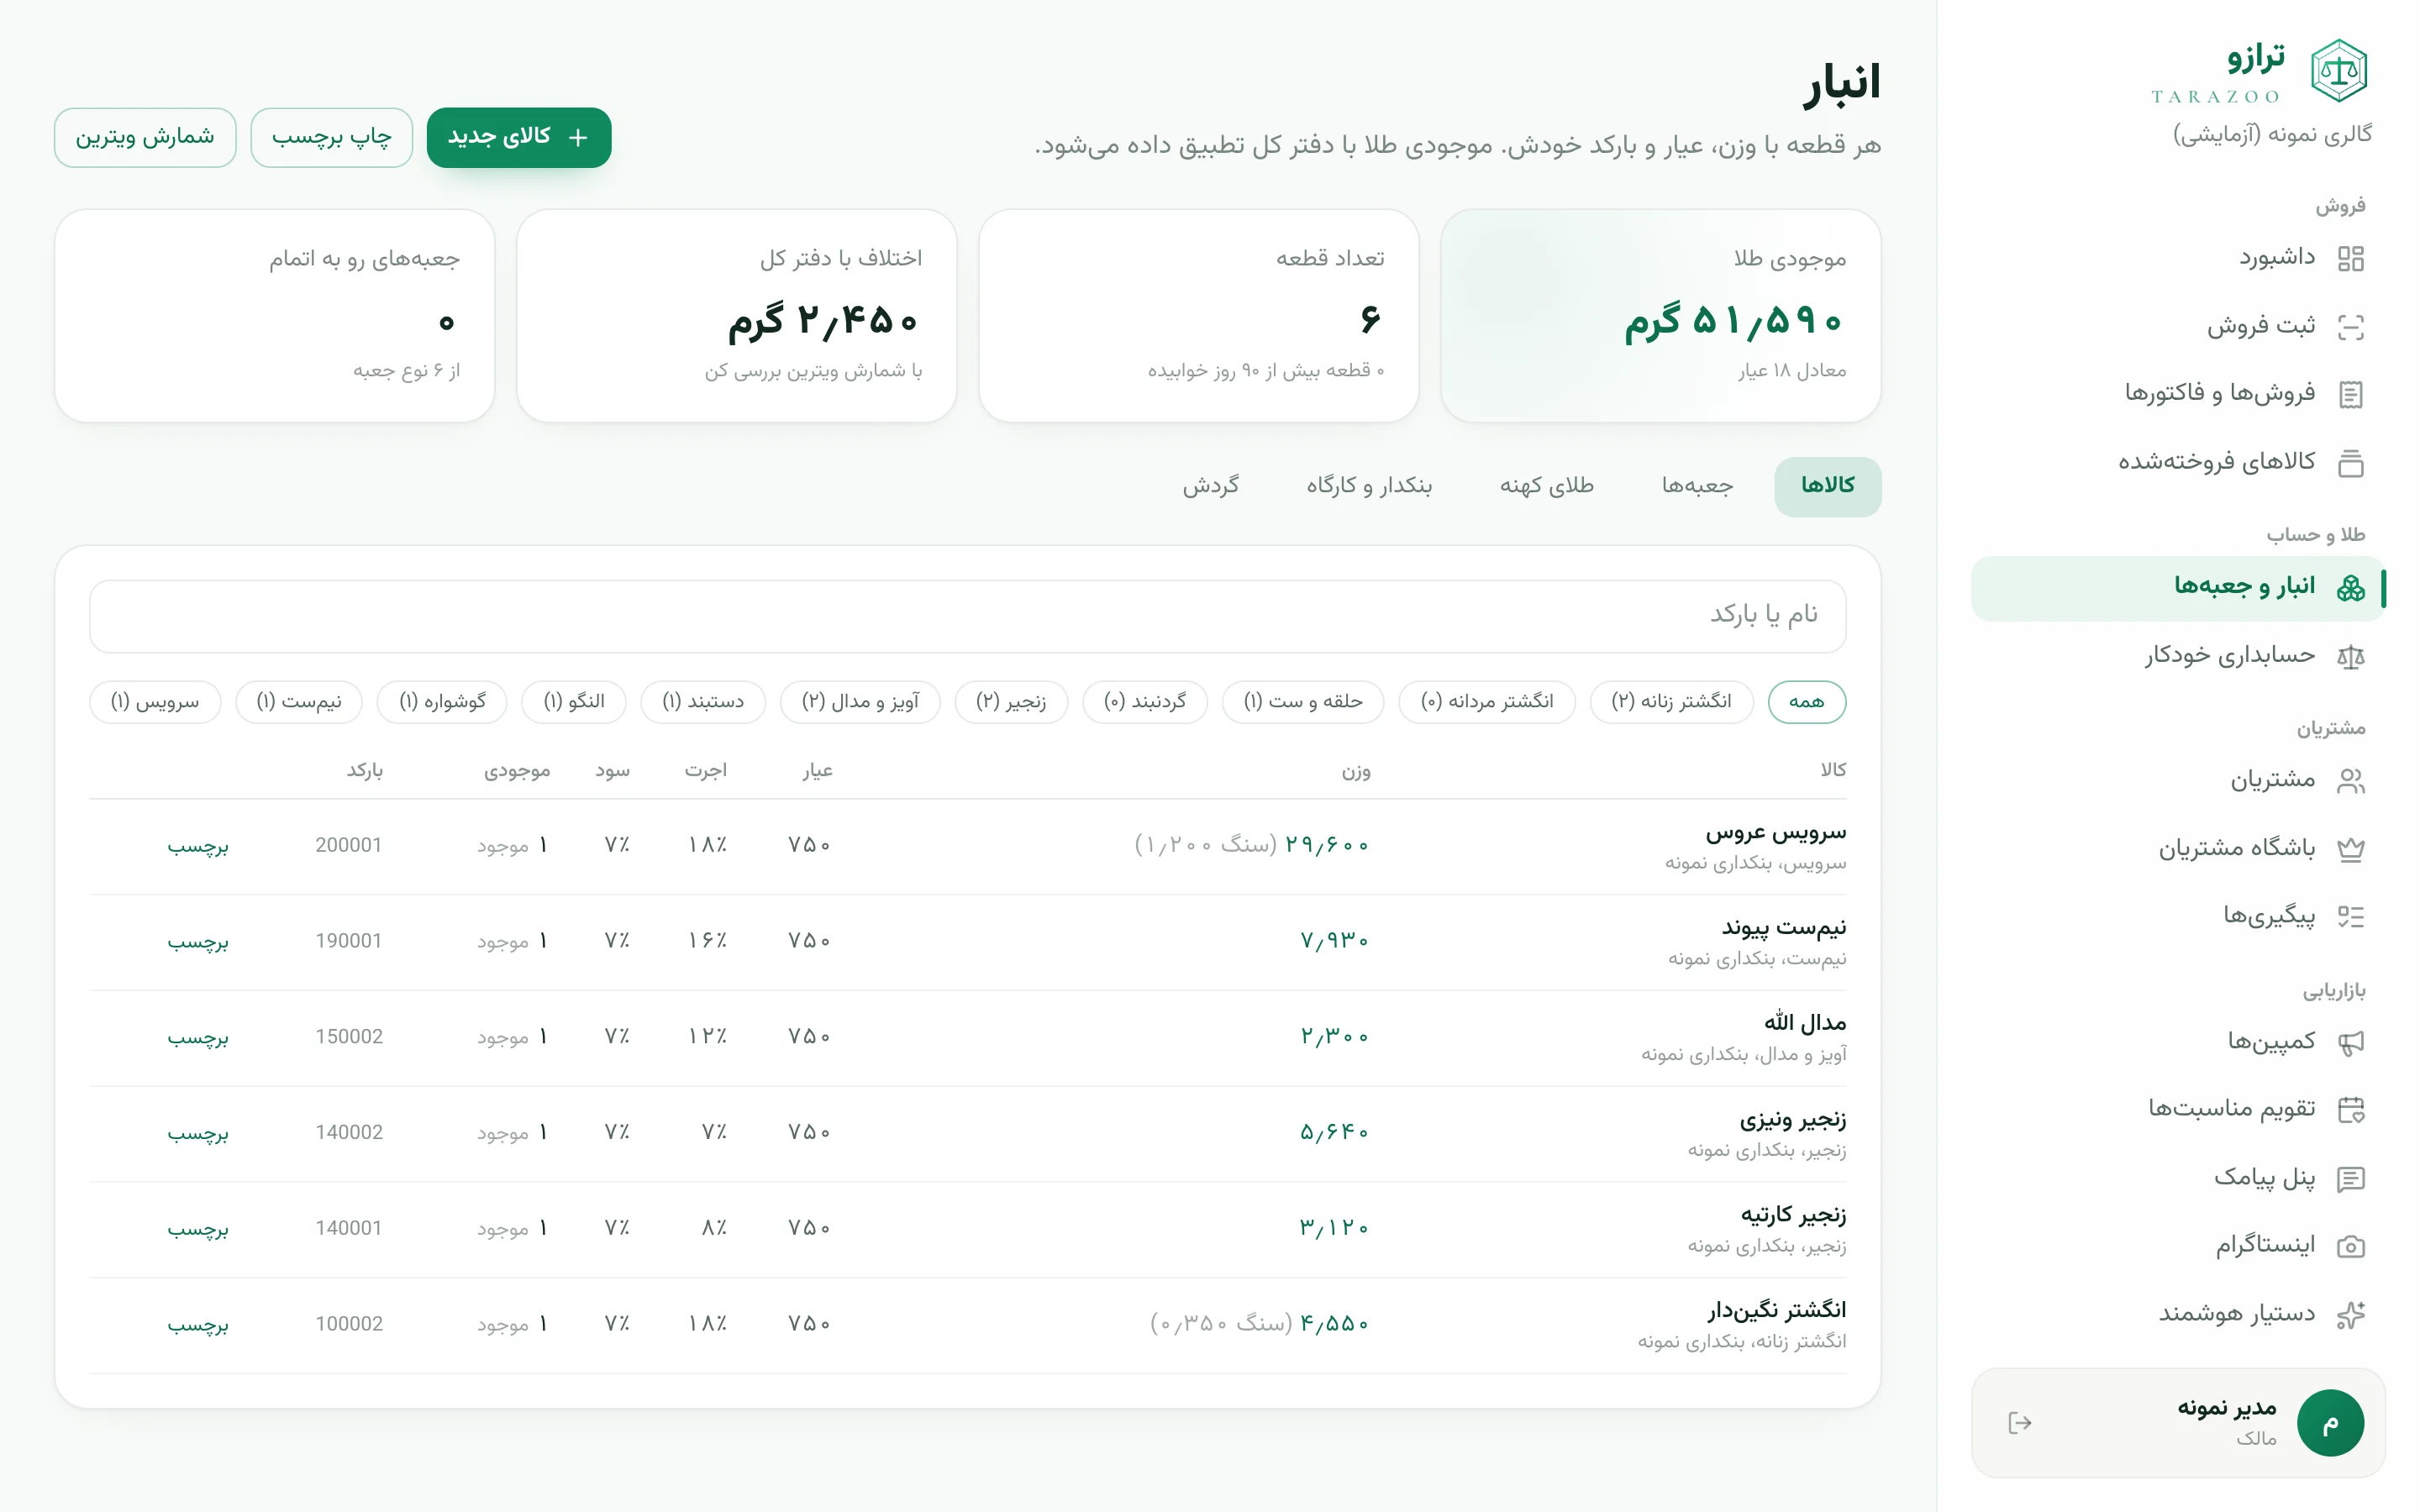Click the موجودی طلا summary card
Image resolution: width=2420 pixels, height=1512 pixels.
click(x=1660, y=315)
